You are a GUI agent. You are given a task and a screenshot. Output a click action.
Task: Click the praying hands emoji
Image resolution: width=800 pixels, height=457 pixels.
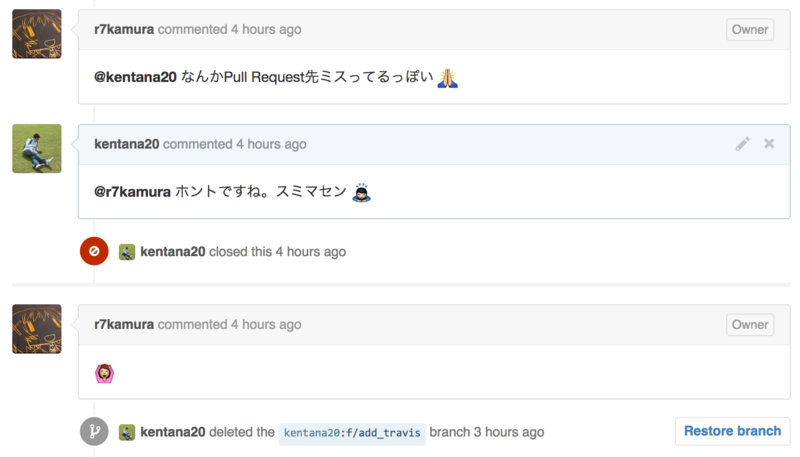448,78
